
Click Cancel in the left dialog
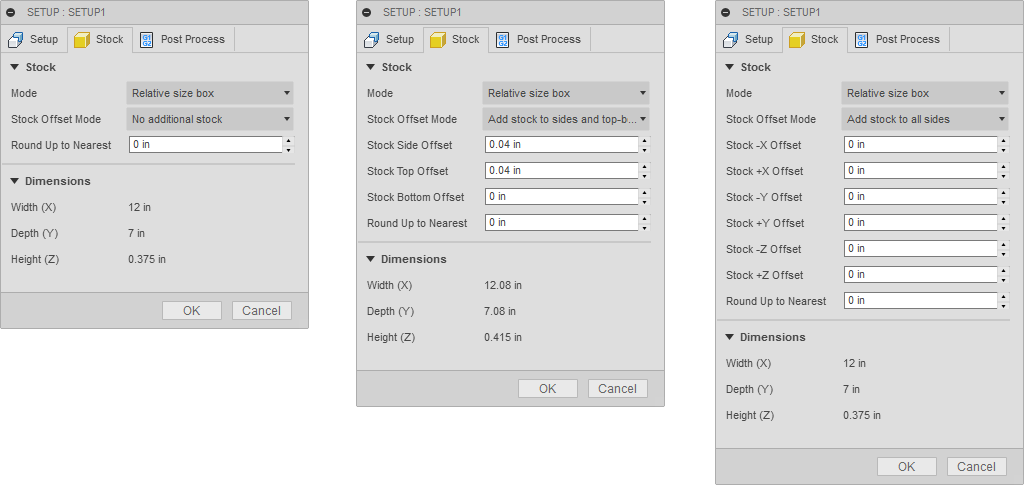pyautogui.click(x=262, y=311)
